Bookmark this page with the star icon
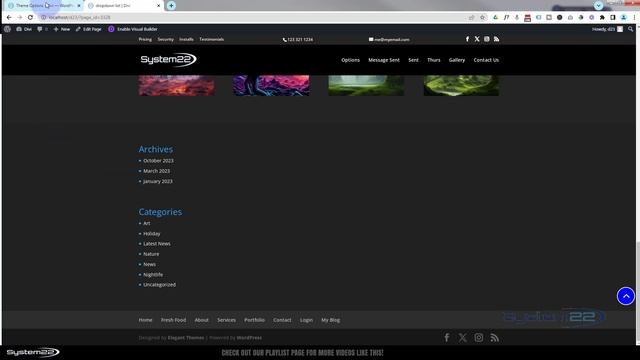This screenshot has width=640, height=360. point(482,18)
